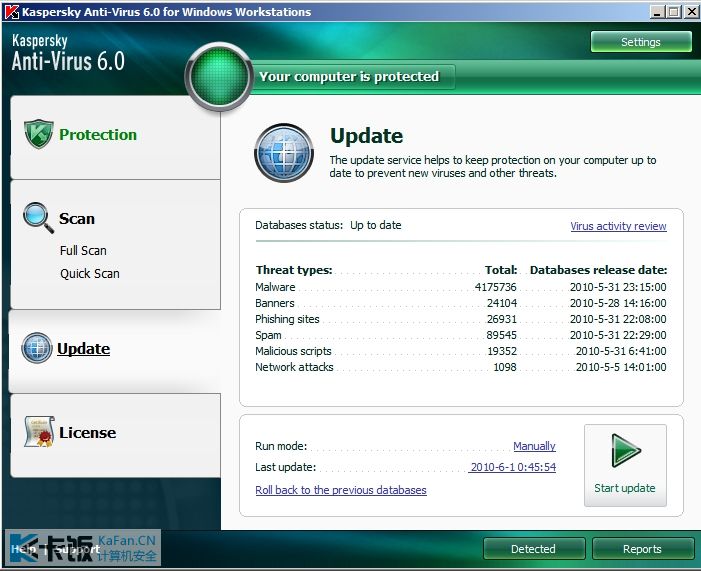
Task: Choose Quick Scan under Scan
Action: pos(90,274)
